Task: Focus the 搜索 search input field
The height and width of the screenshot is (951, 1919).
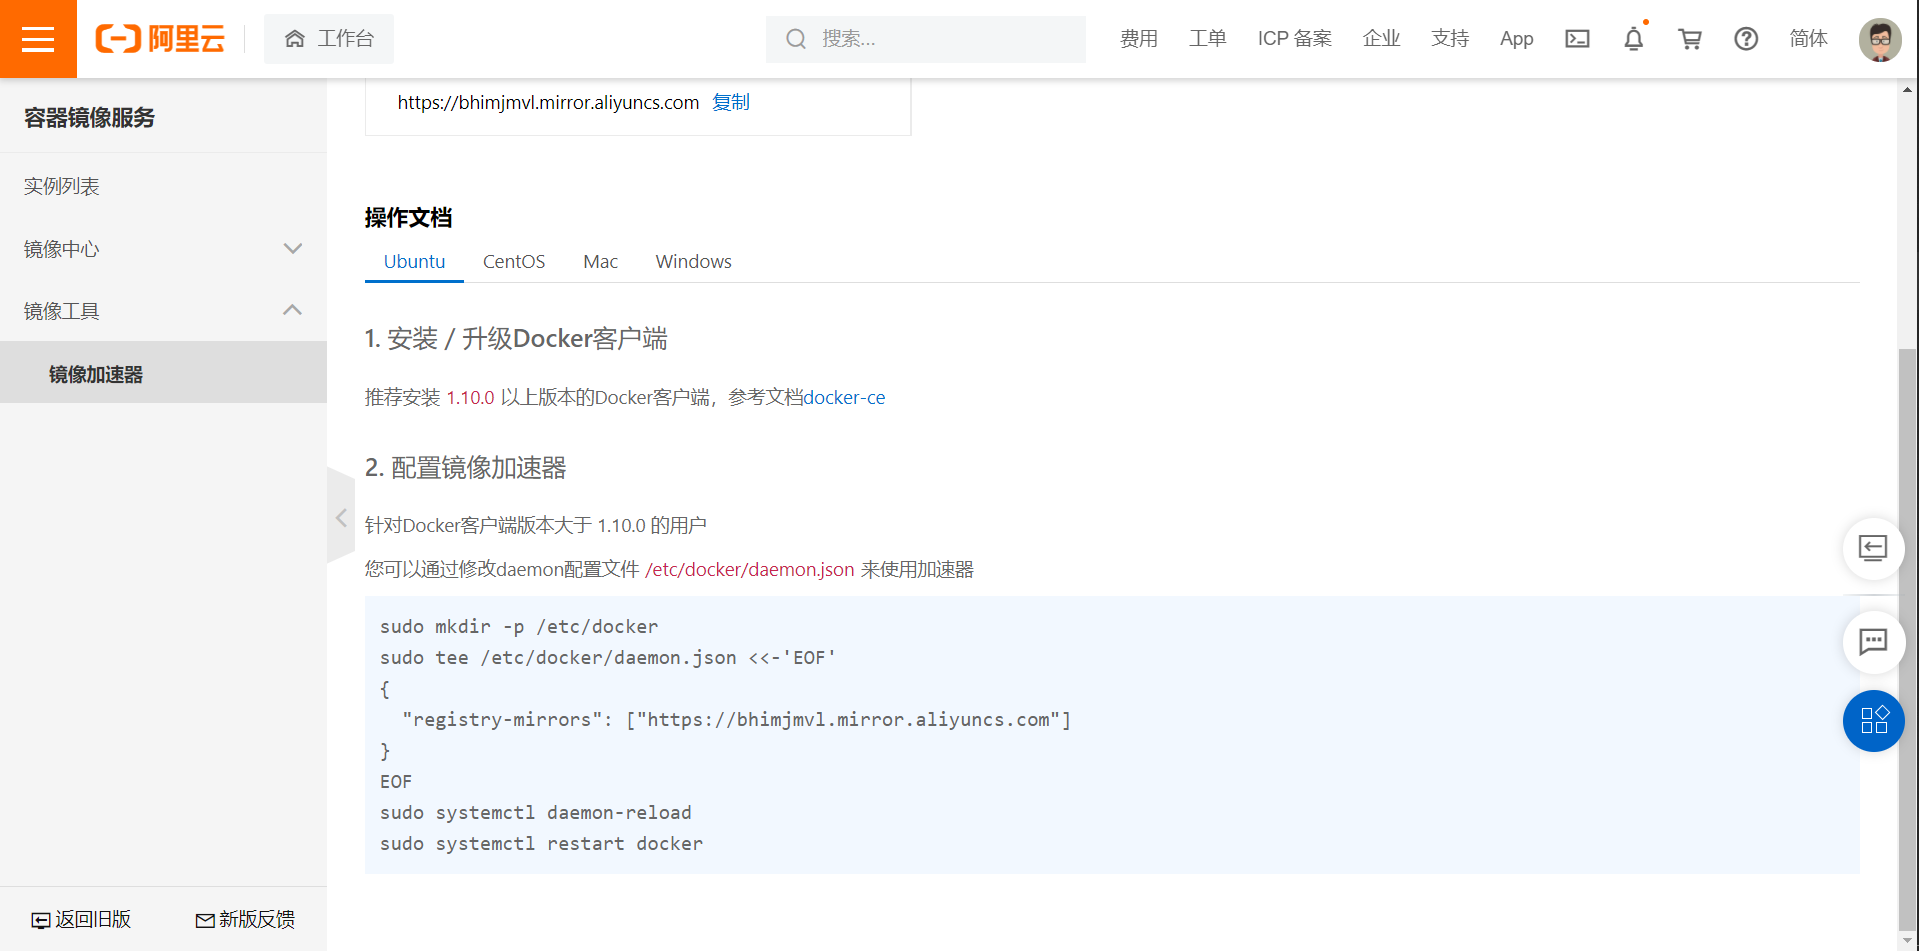Action: (926, 39)
